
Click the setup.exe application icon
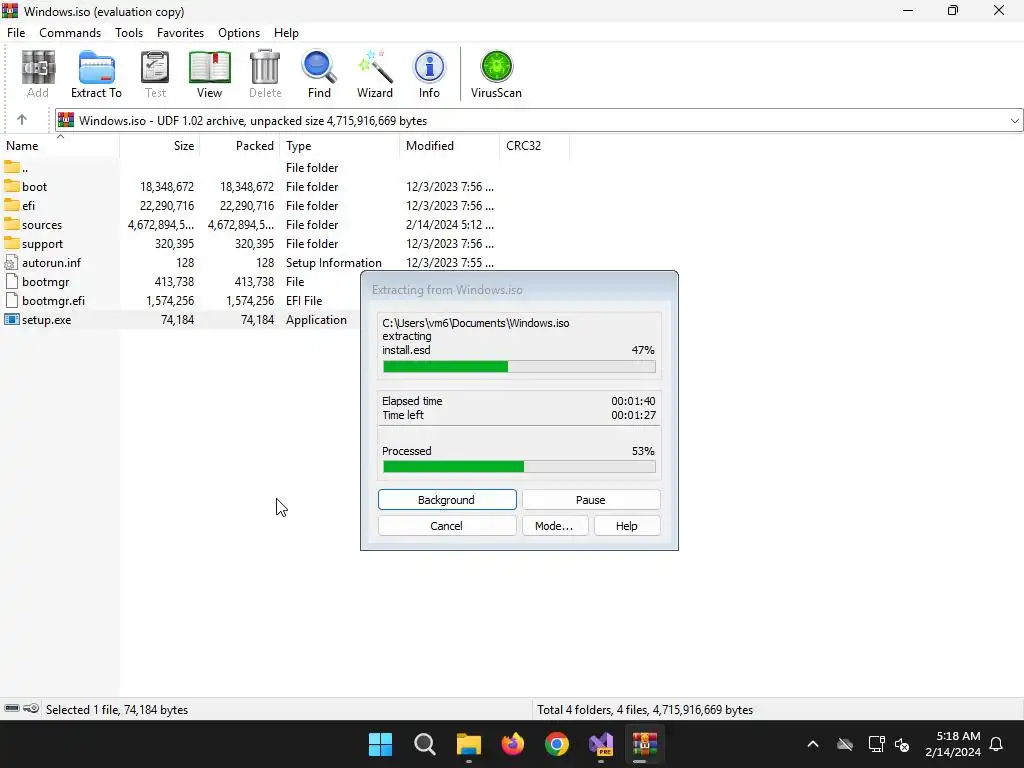pyautogui.click(x=12, y=319)
